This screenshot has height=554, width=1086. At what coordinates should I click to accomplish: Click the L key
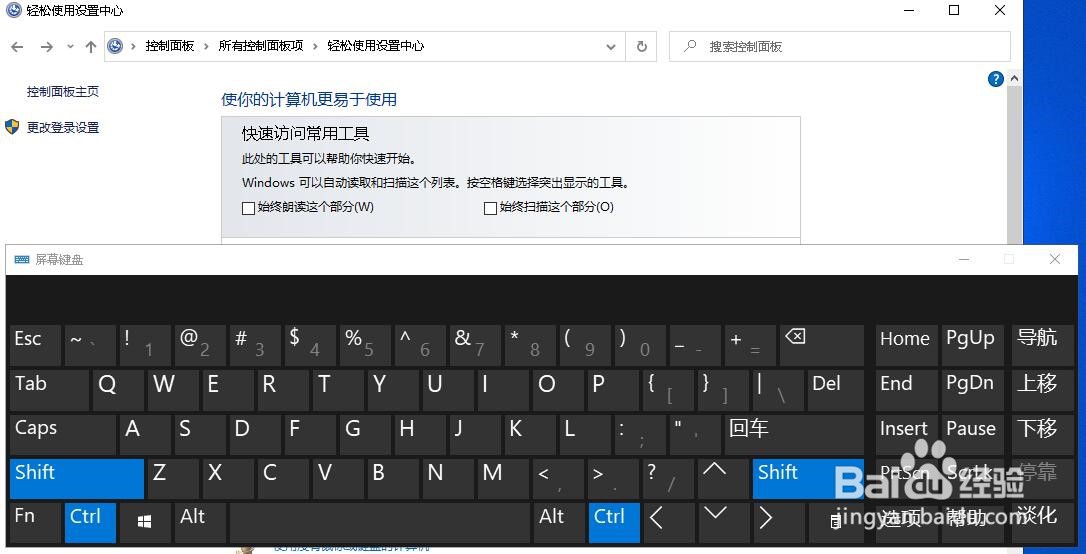click(587, 434)
